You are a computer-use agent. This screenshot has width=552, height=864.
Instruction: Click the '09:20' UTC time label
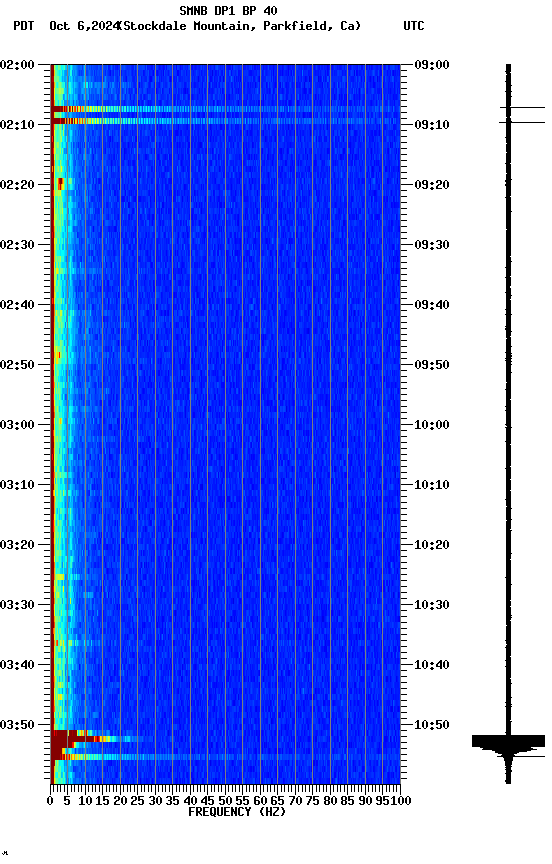click(x=432, y=185)
